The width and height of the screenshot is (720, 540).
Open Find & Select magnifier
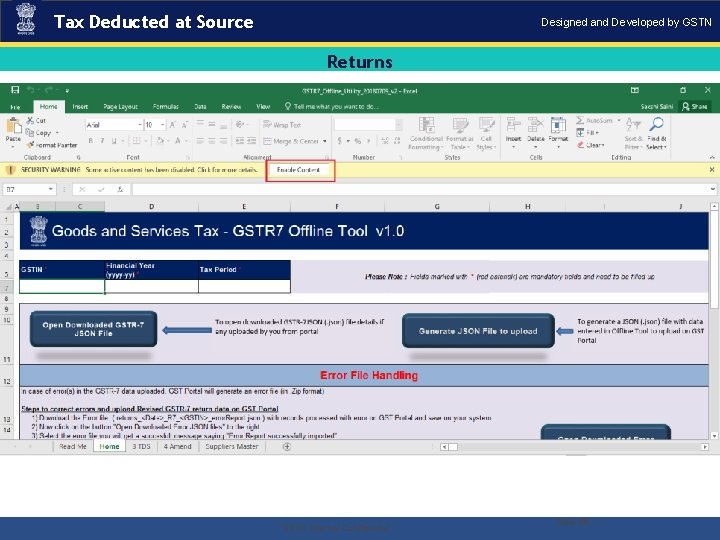coord(656,133)
